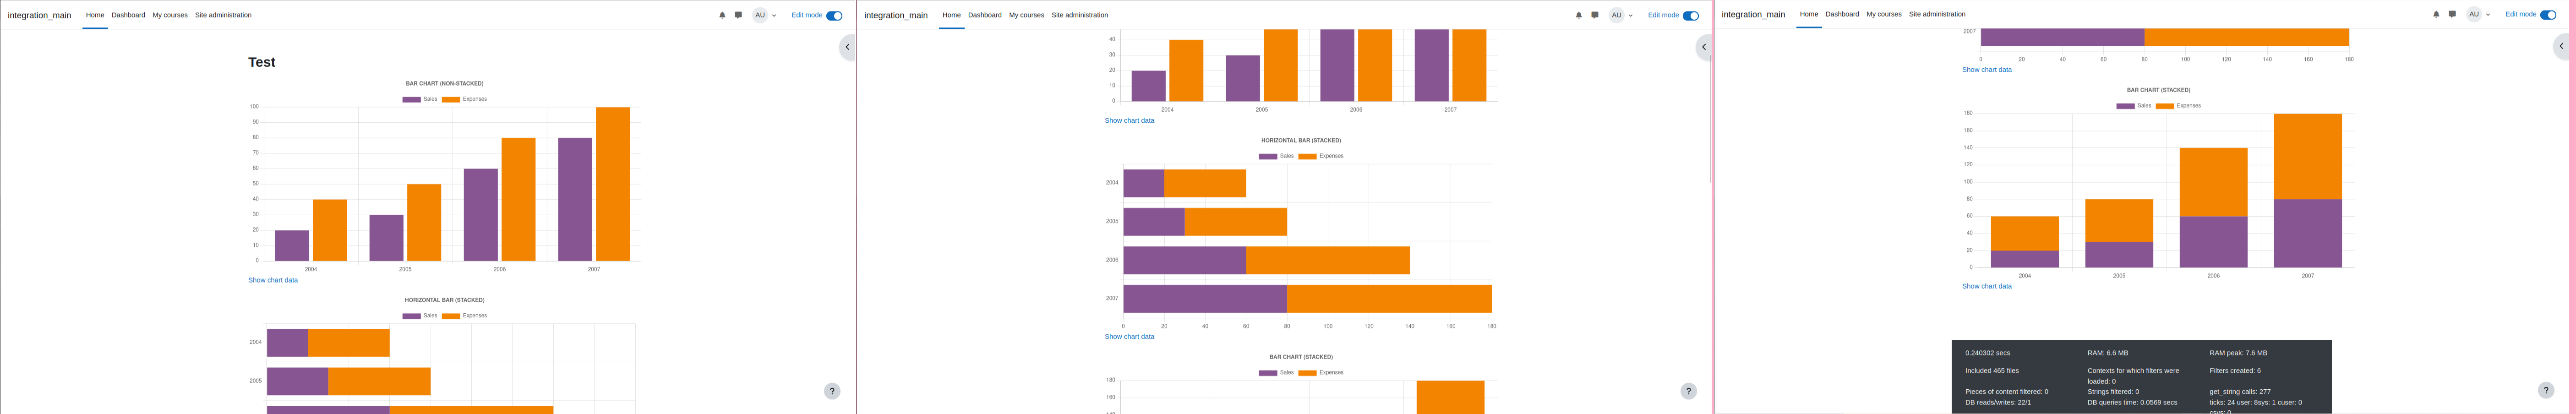Show chart data below Horizontal Bar chart, middle window
Screen dimensions: 2576x414
tap(1129, 336)
